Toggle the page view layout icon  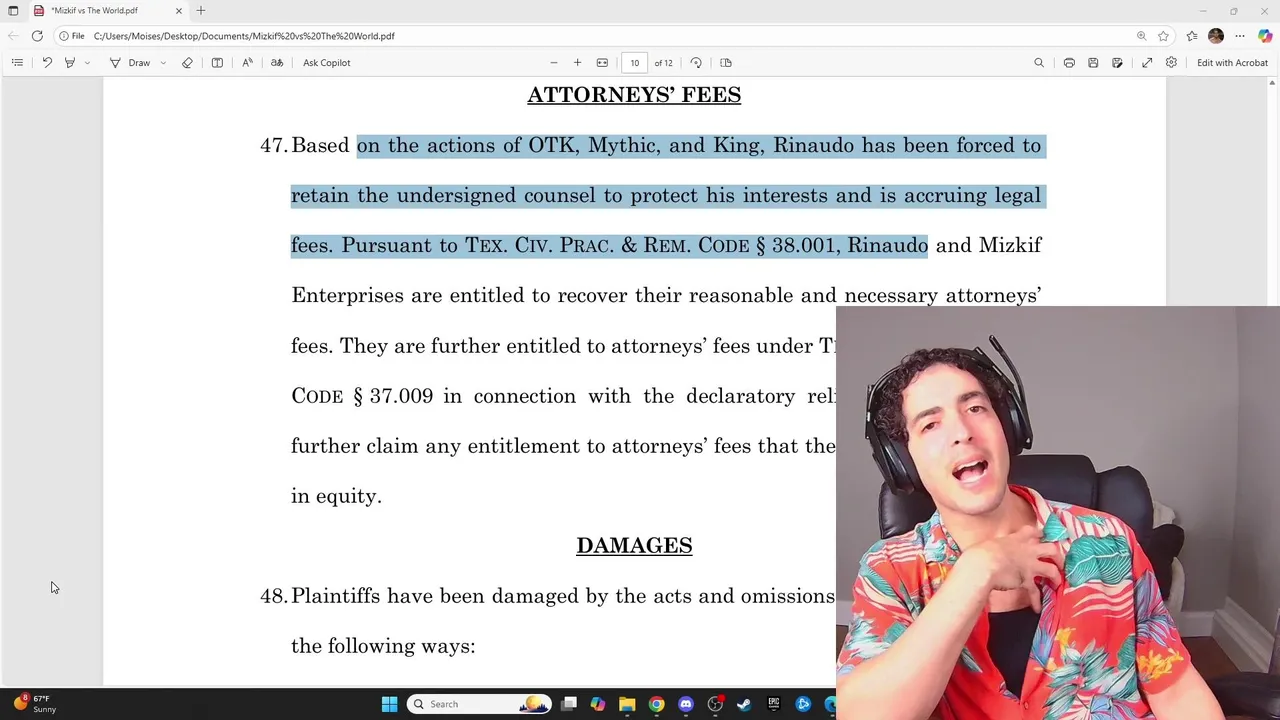click(x=726, y=62)
